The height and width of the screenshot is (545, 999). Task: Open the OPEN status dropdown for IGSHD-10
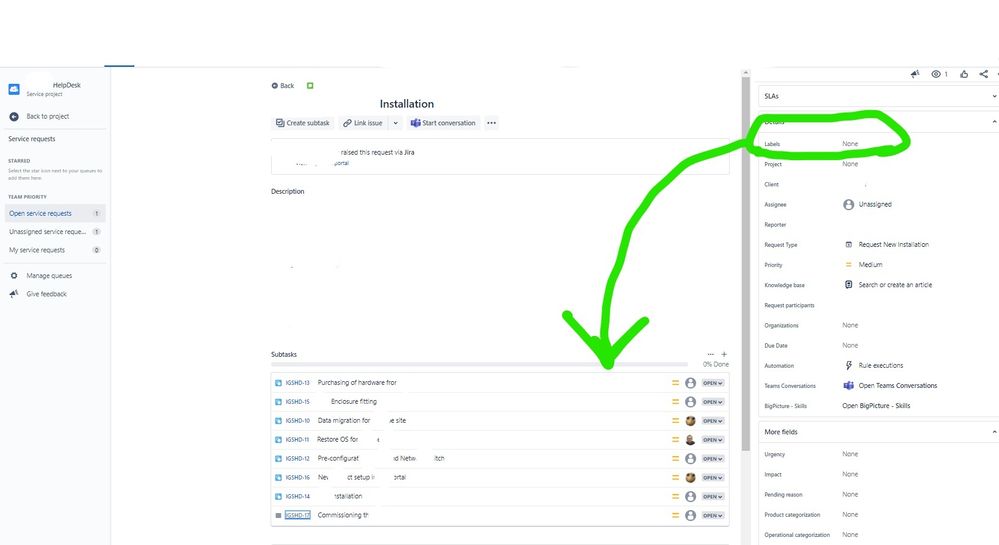click(712, 421)
